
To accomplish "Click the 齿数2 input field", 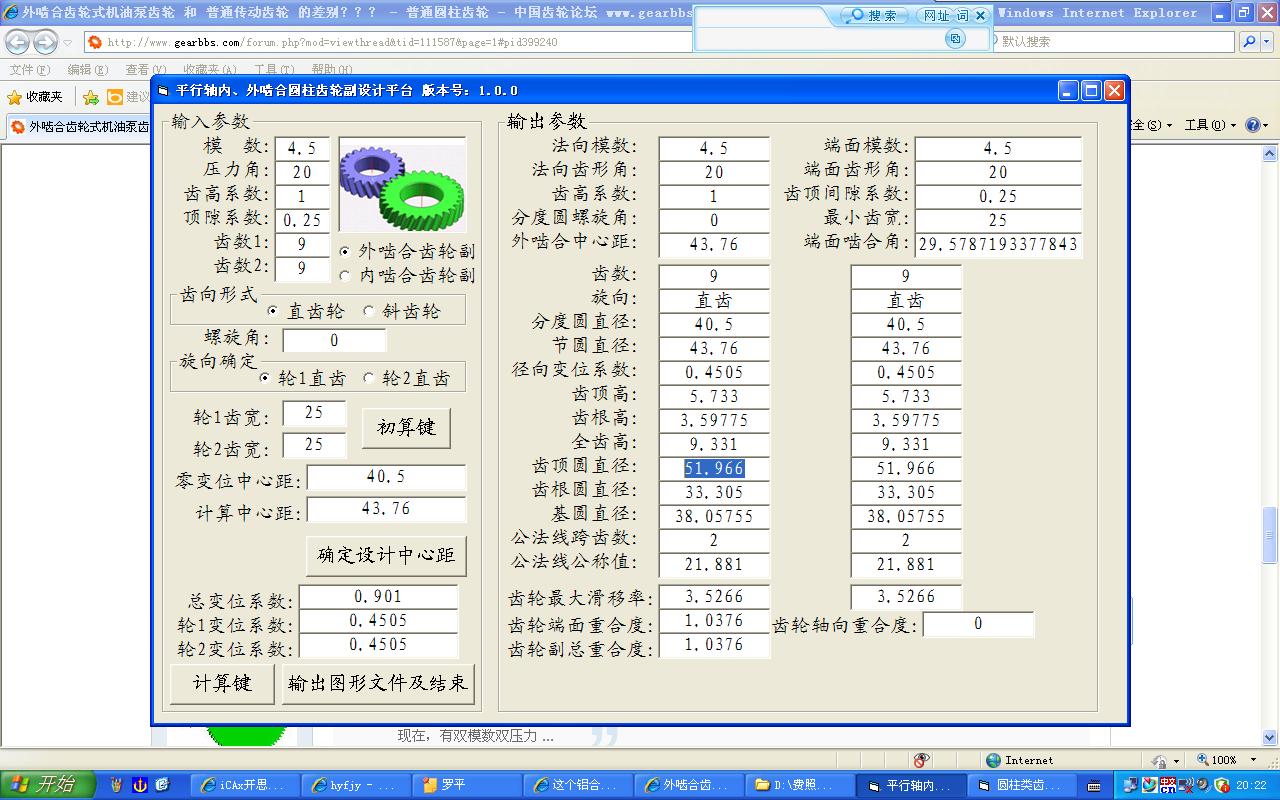I will pyautogui.click(x=302, y=269).
